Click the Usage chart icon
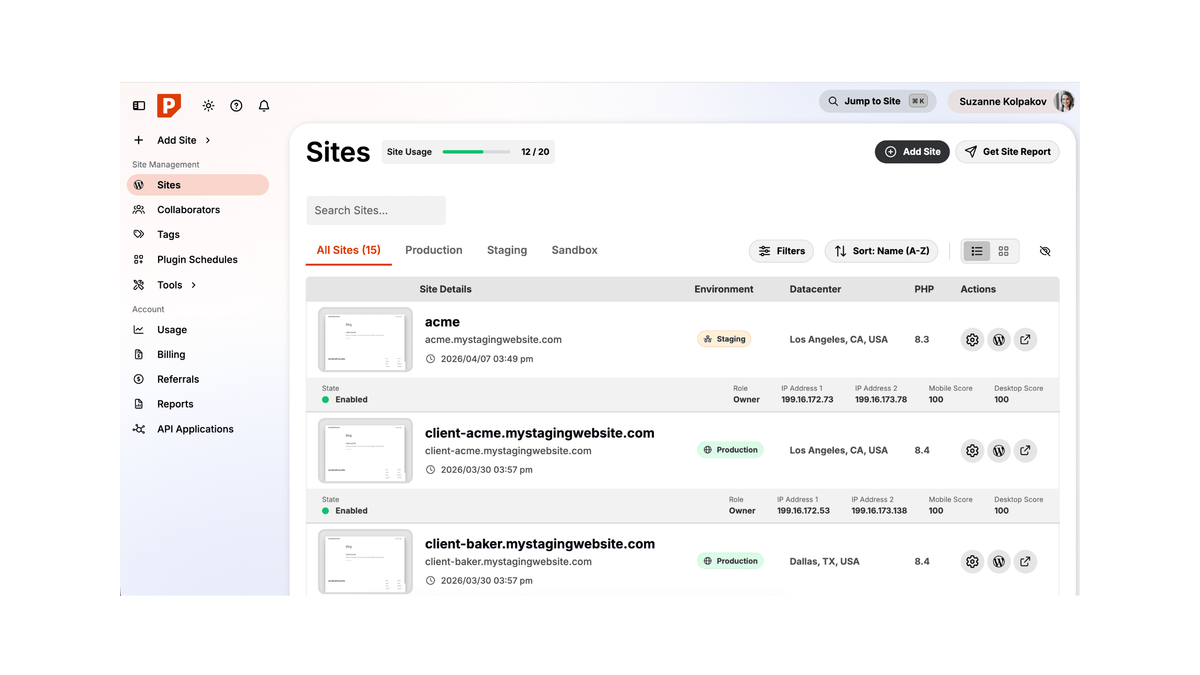The image size is (1200, 675). point(139,330)
